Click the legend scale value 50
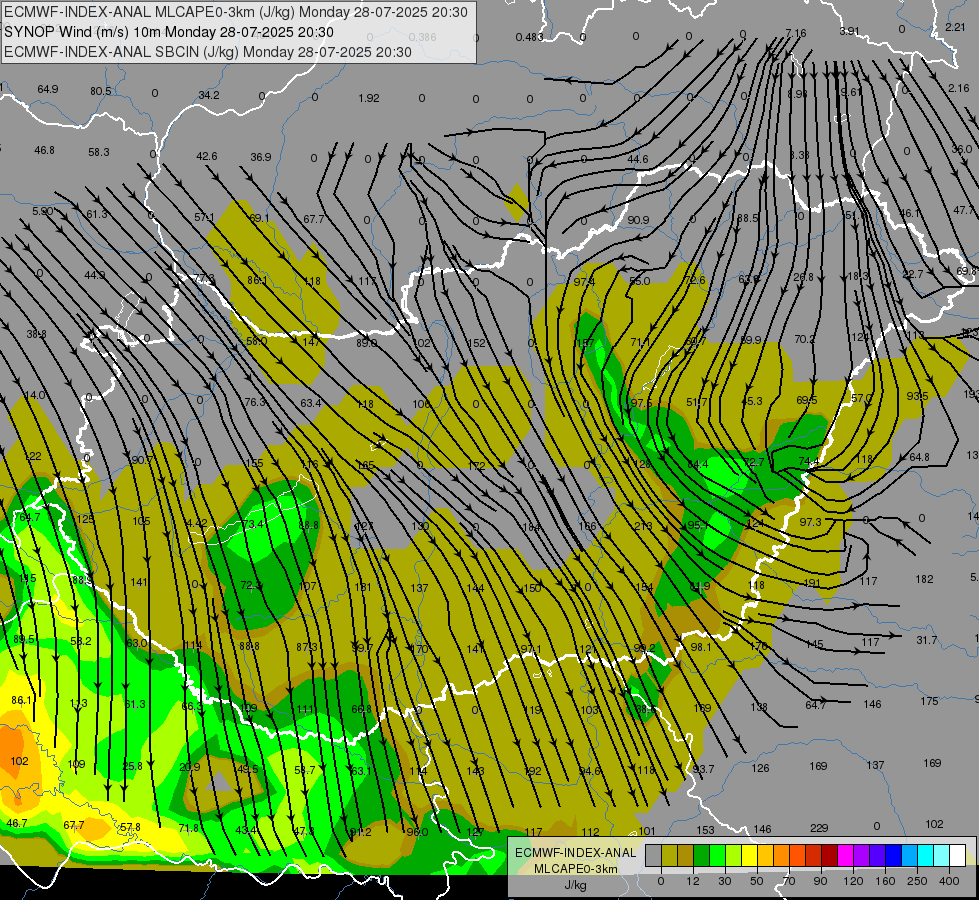The image size is (979, 900). (x=757, y=881)
